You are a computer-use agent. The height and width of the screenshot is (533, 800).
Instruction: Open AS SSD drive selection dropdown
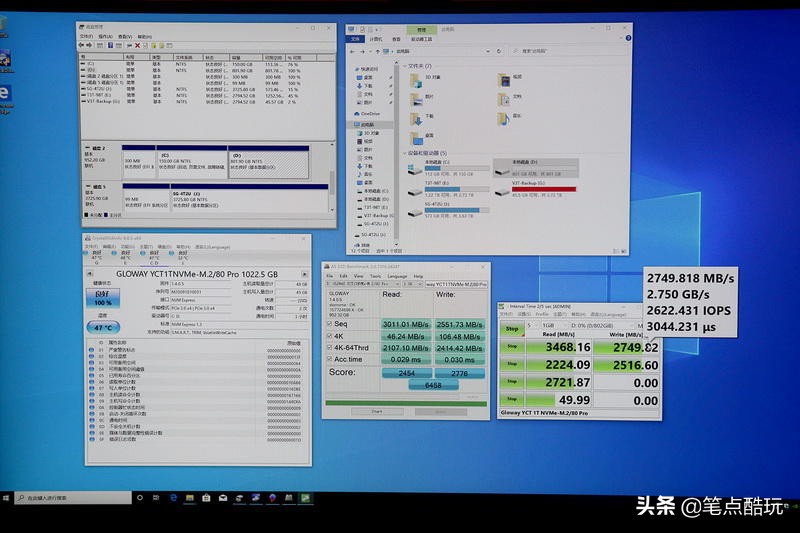[364, 284]
